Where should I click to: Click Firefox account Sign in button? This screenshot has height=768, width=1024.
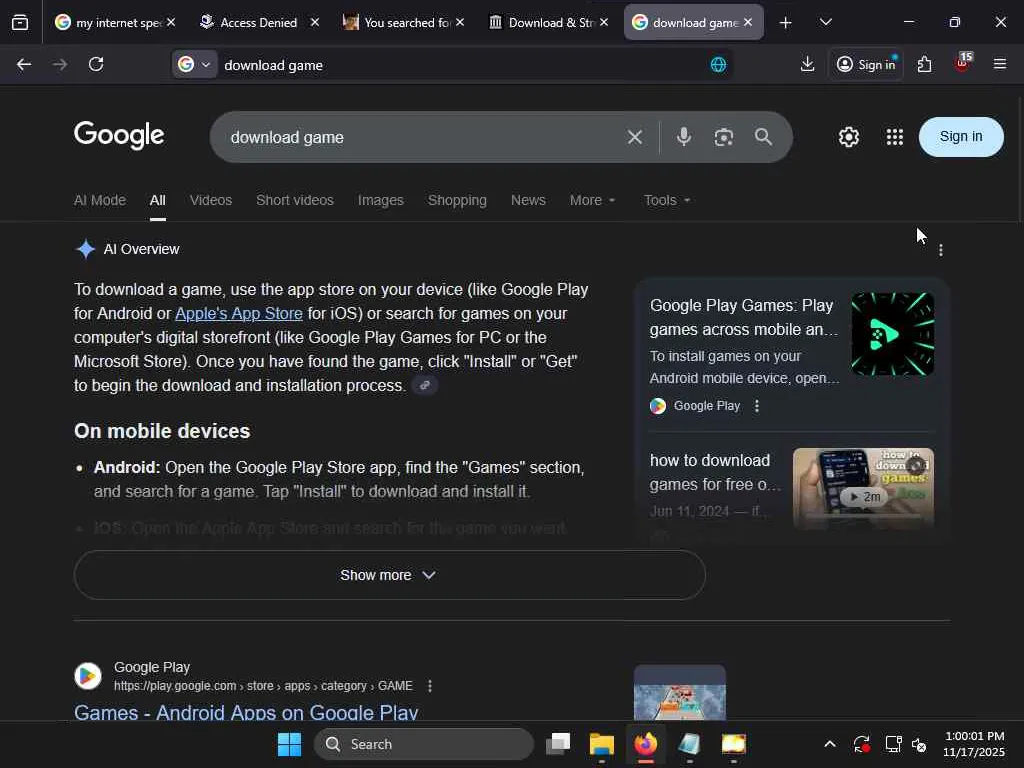(x=866, y=64)
